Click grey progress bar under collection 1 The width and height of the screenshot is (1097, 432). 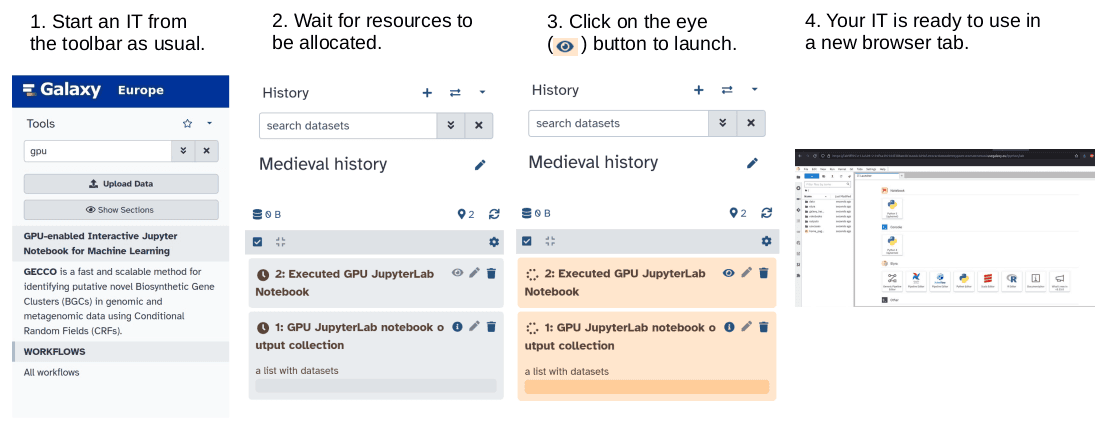pos(376,386)
